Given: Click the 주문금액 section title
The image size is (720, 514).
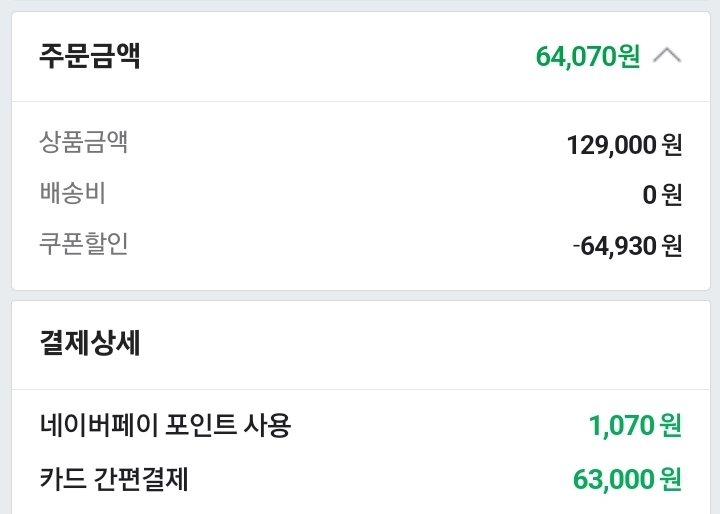Looking at the screenshot, I should (x=90, y=56).
